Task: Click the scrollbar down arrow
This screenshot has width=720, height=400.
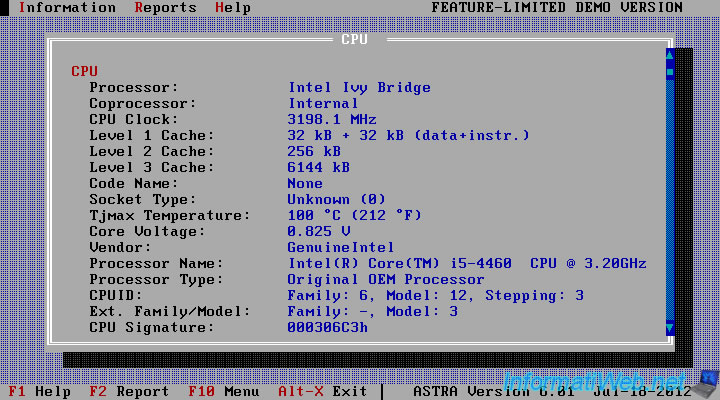Action: (x=670, y=328)
